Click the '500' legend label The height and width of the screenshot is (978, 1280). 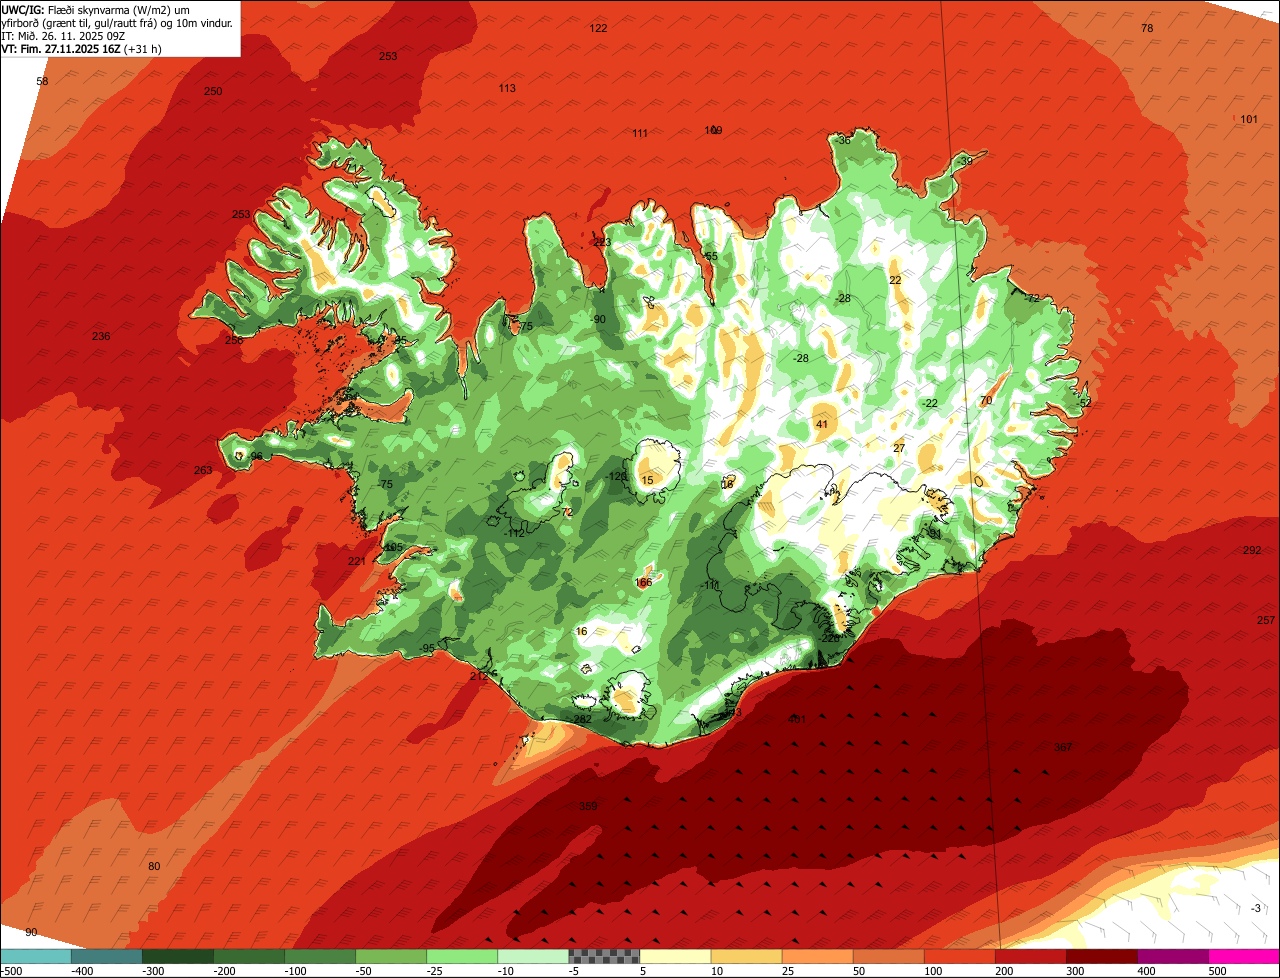tap(1218, 971)
